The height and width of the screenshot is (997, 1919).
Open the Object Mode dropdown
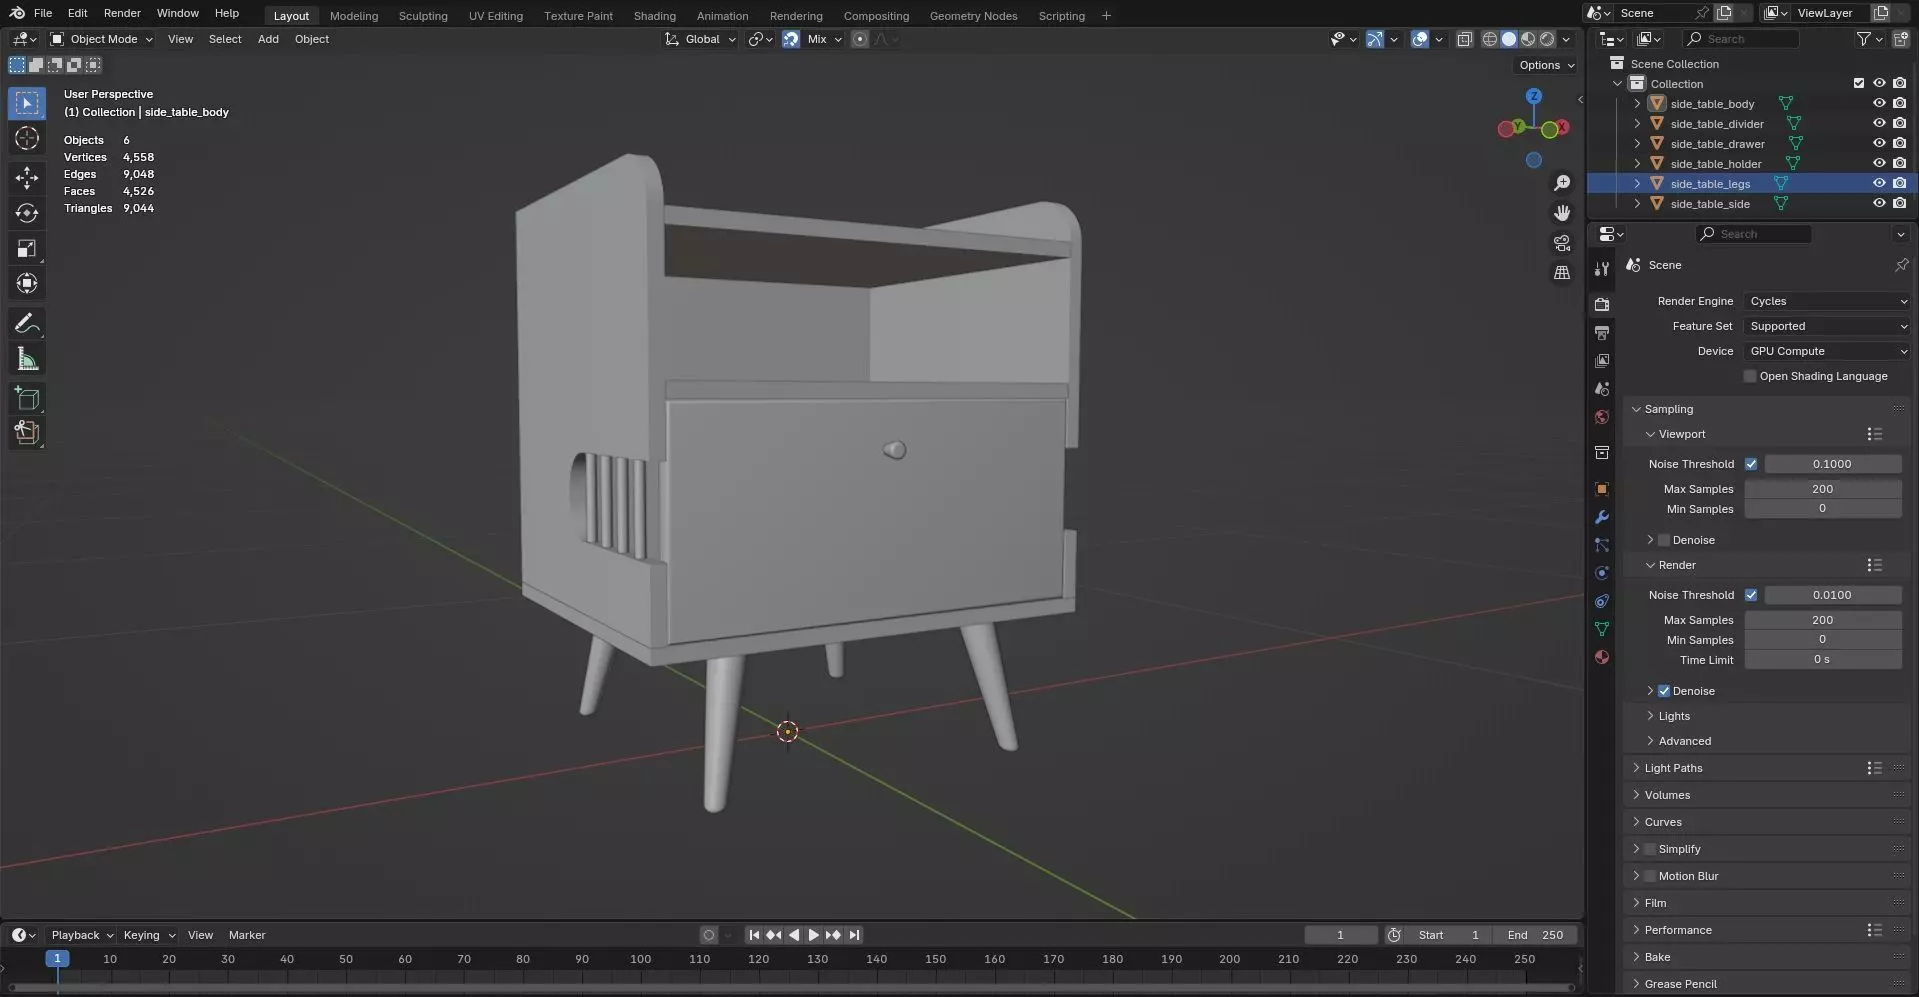(x=101, y=39)
